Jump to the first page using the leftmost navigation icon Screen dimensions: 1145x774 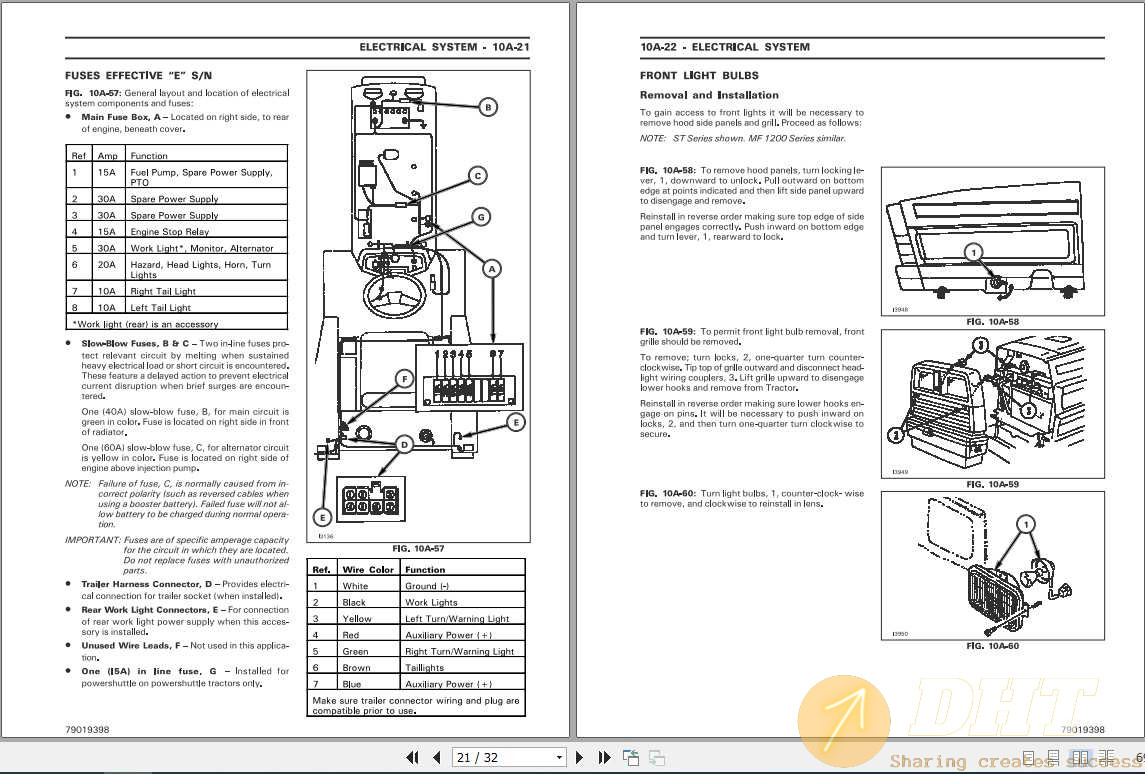[x=413, y=757]
